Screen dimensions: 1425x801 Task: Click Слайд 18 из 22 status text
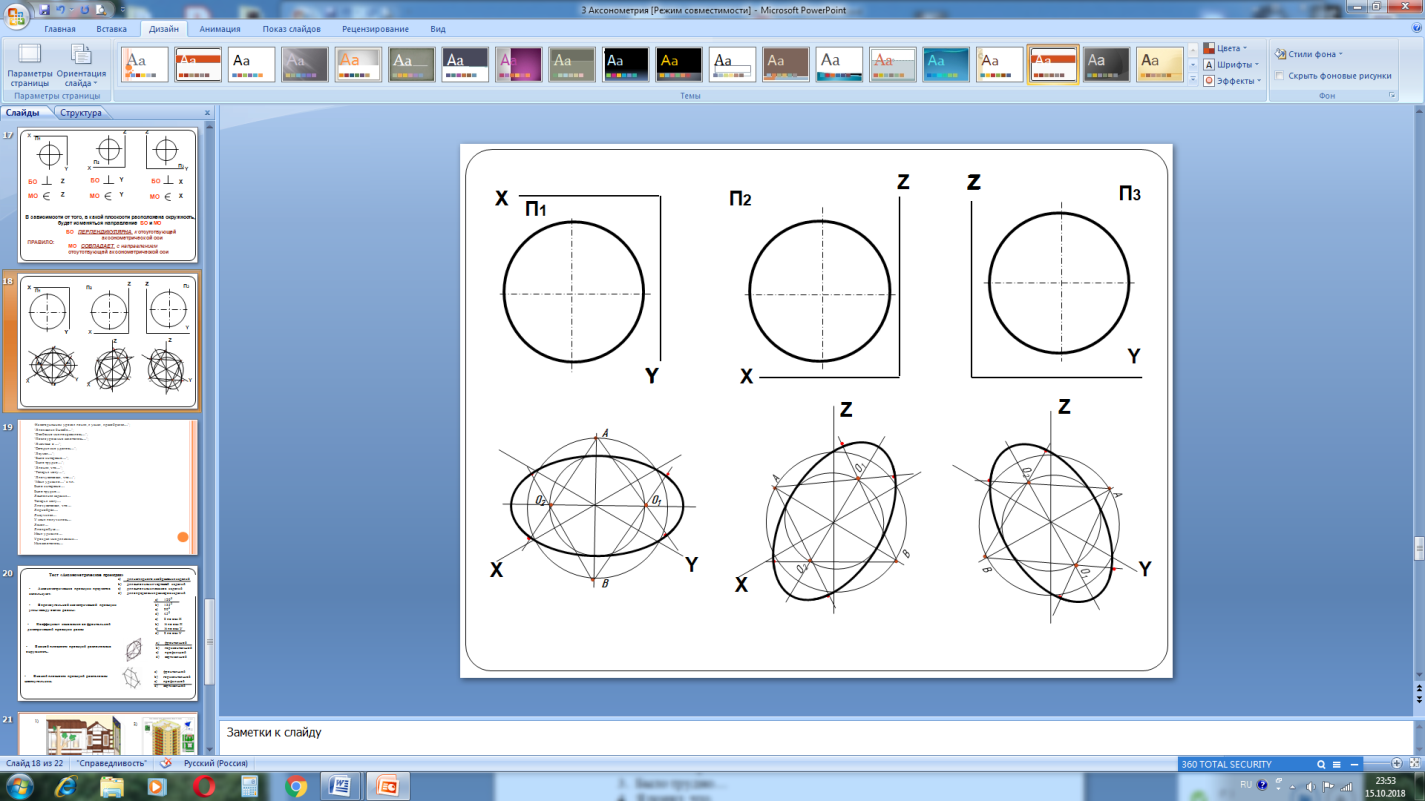click(36, 763)
